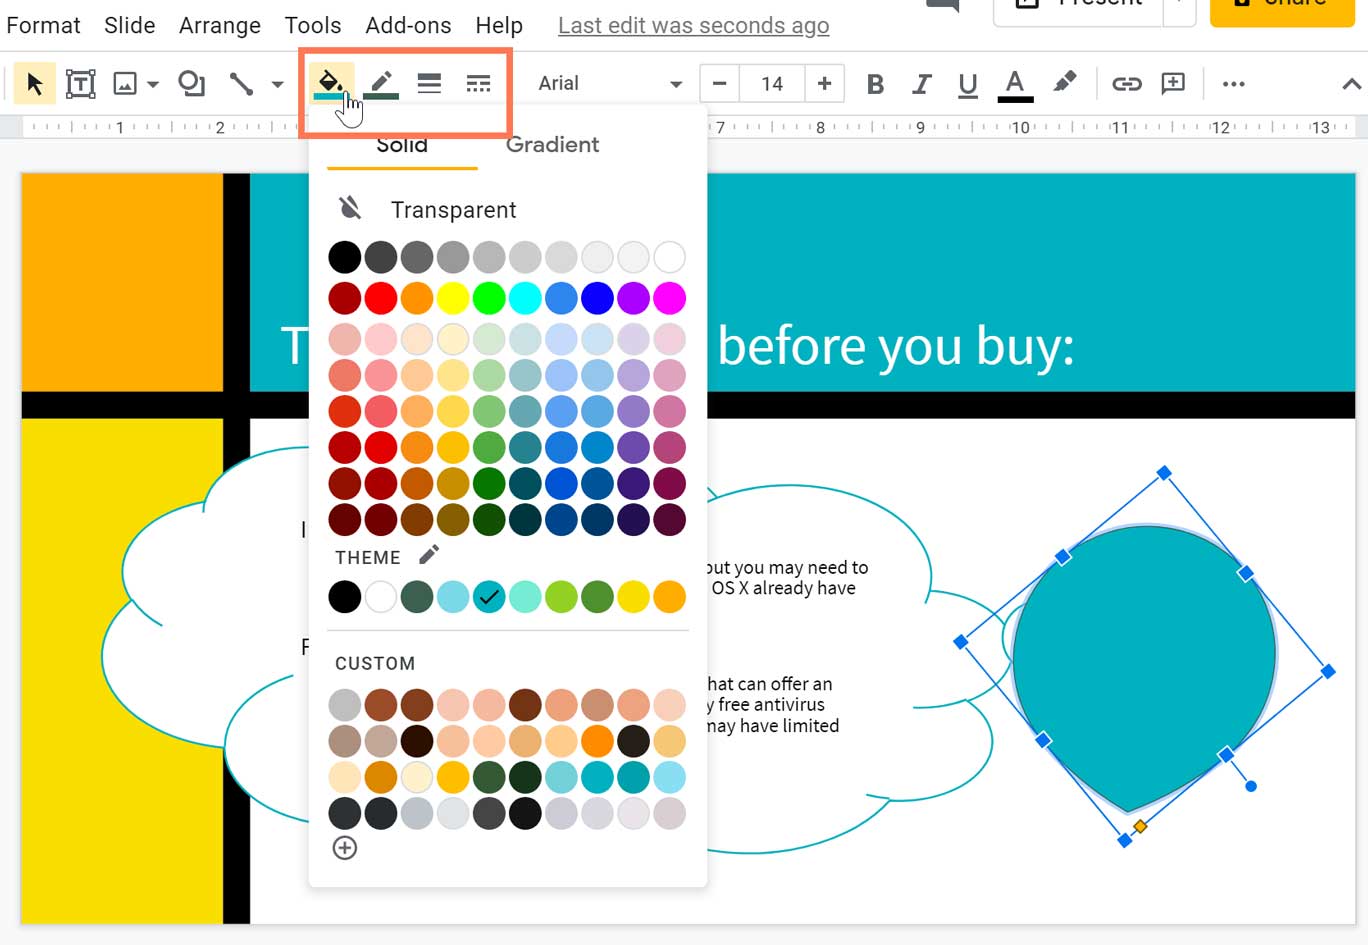Open the font family dropdown
Viewport: 1368px width, 945px height.
(x=600, y=83)
